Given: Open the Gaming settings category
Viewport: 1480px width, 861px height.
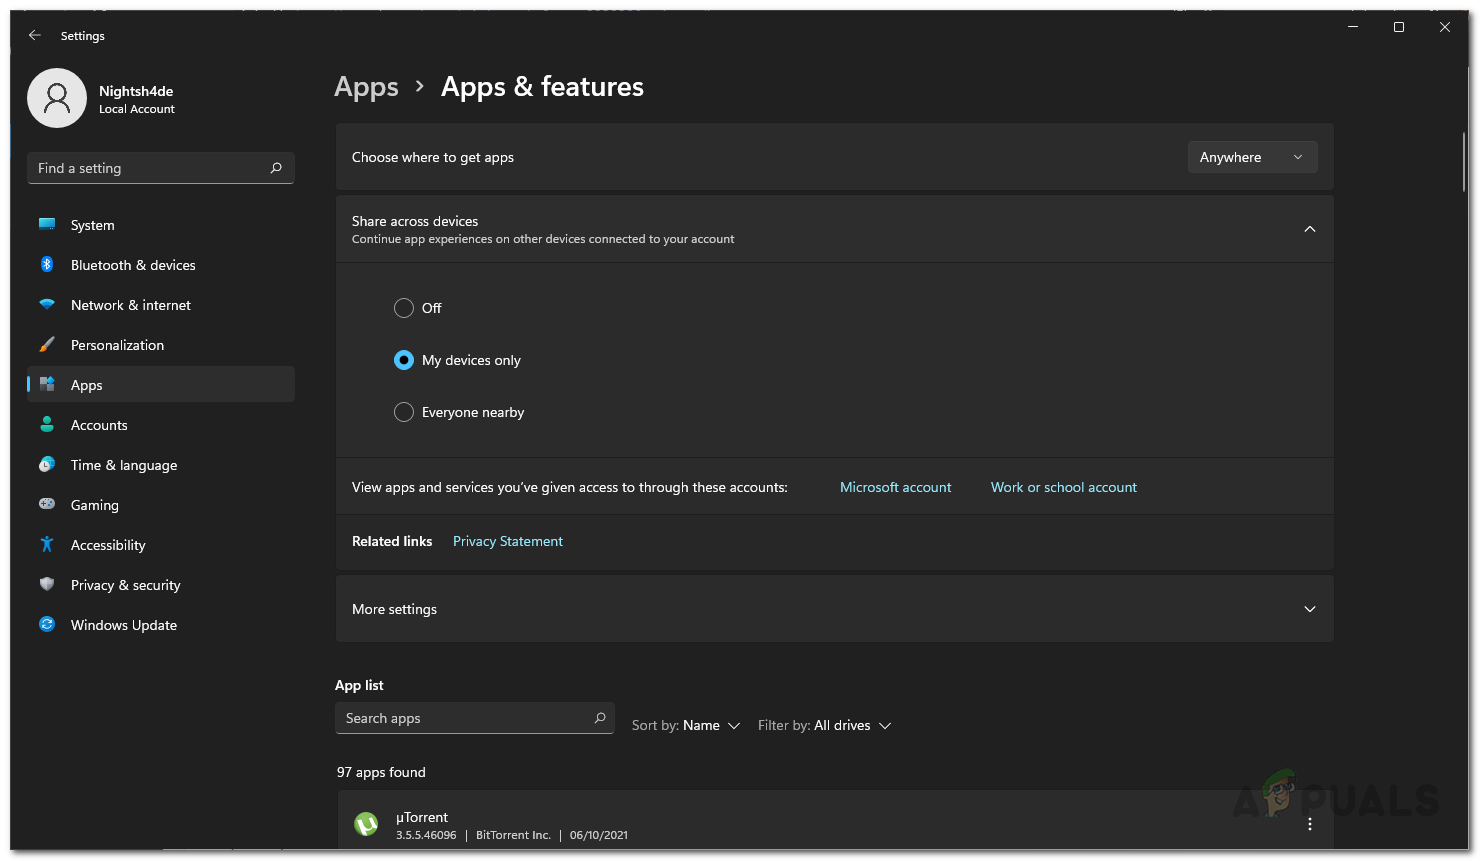Looking at the screenshot, I should coord(94,505).
